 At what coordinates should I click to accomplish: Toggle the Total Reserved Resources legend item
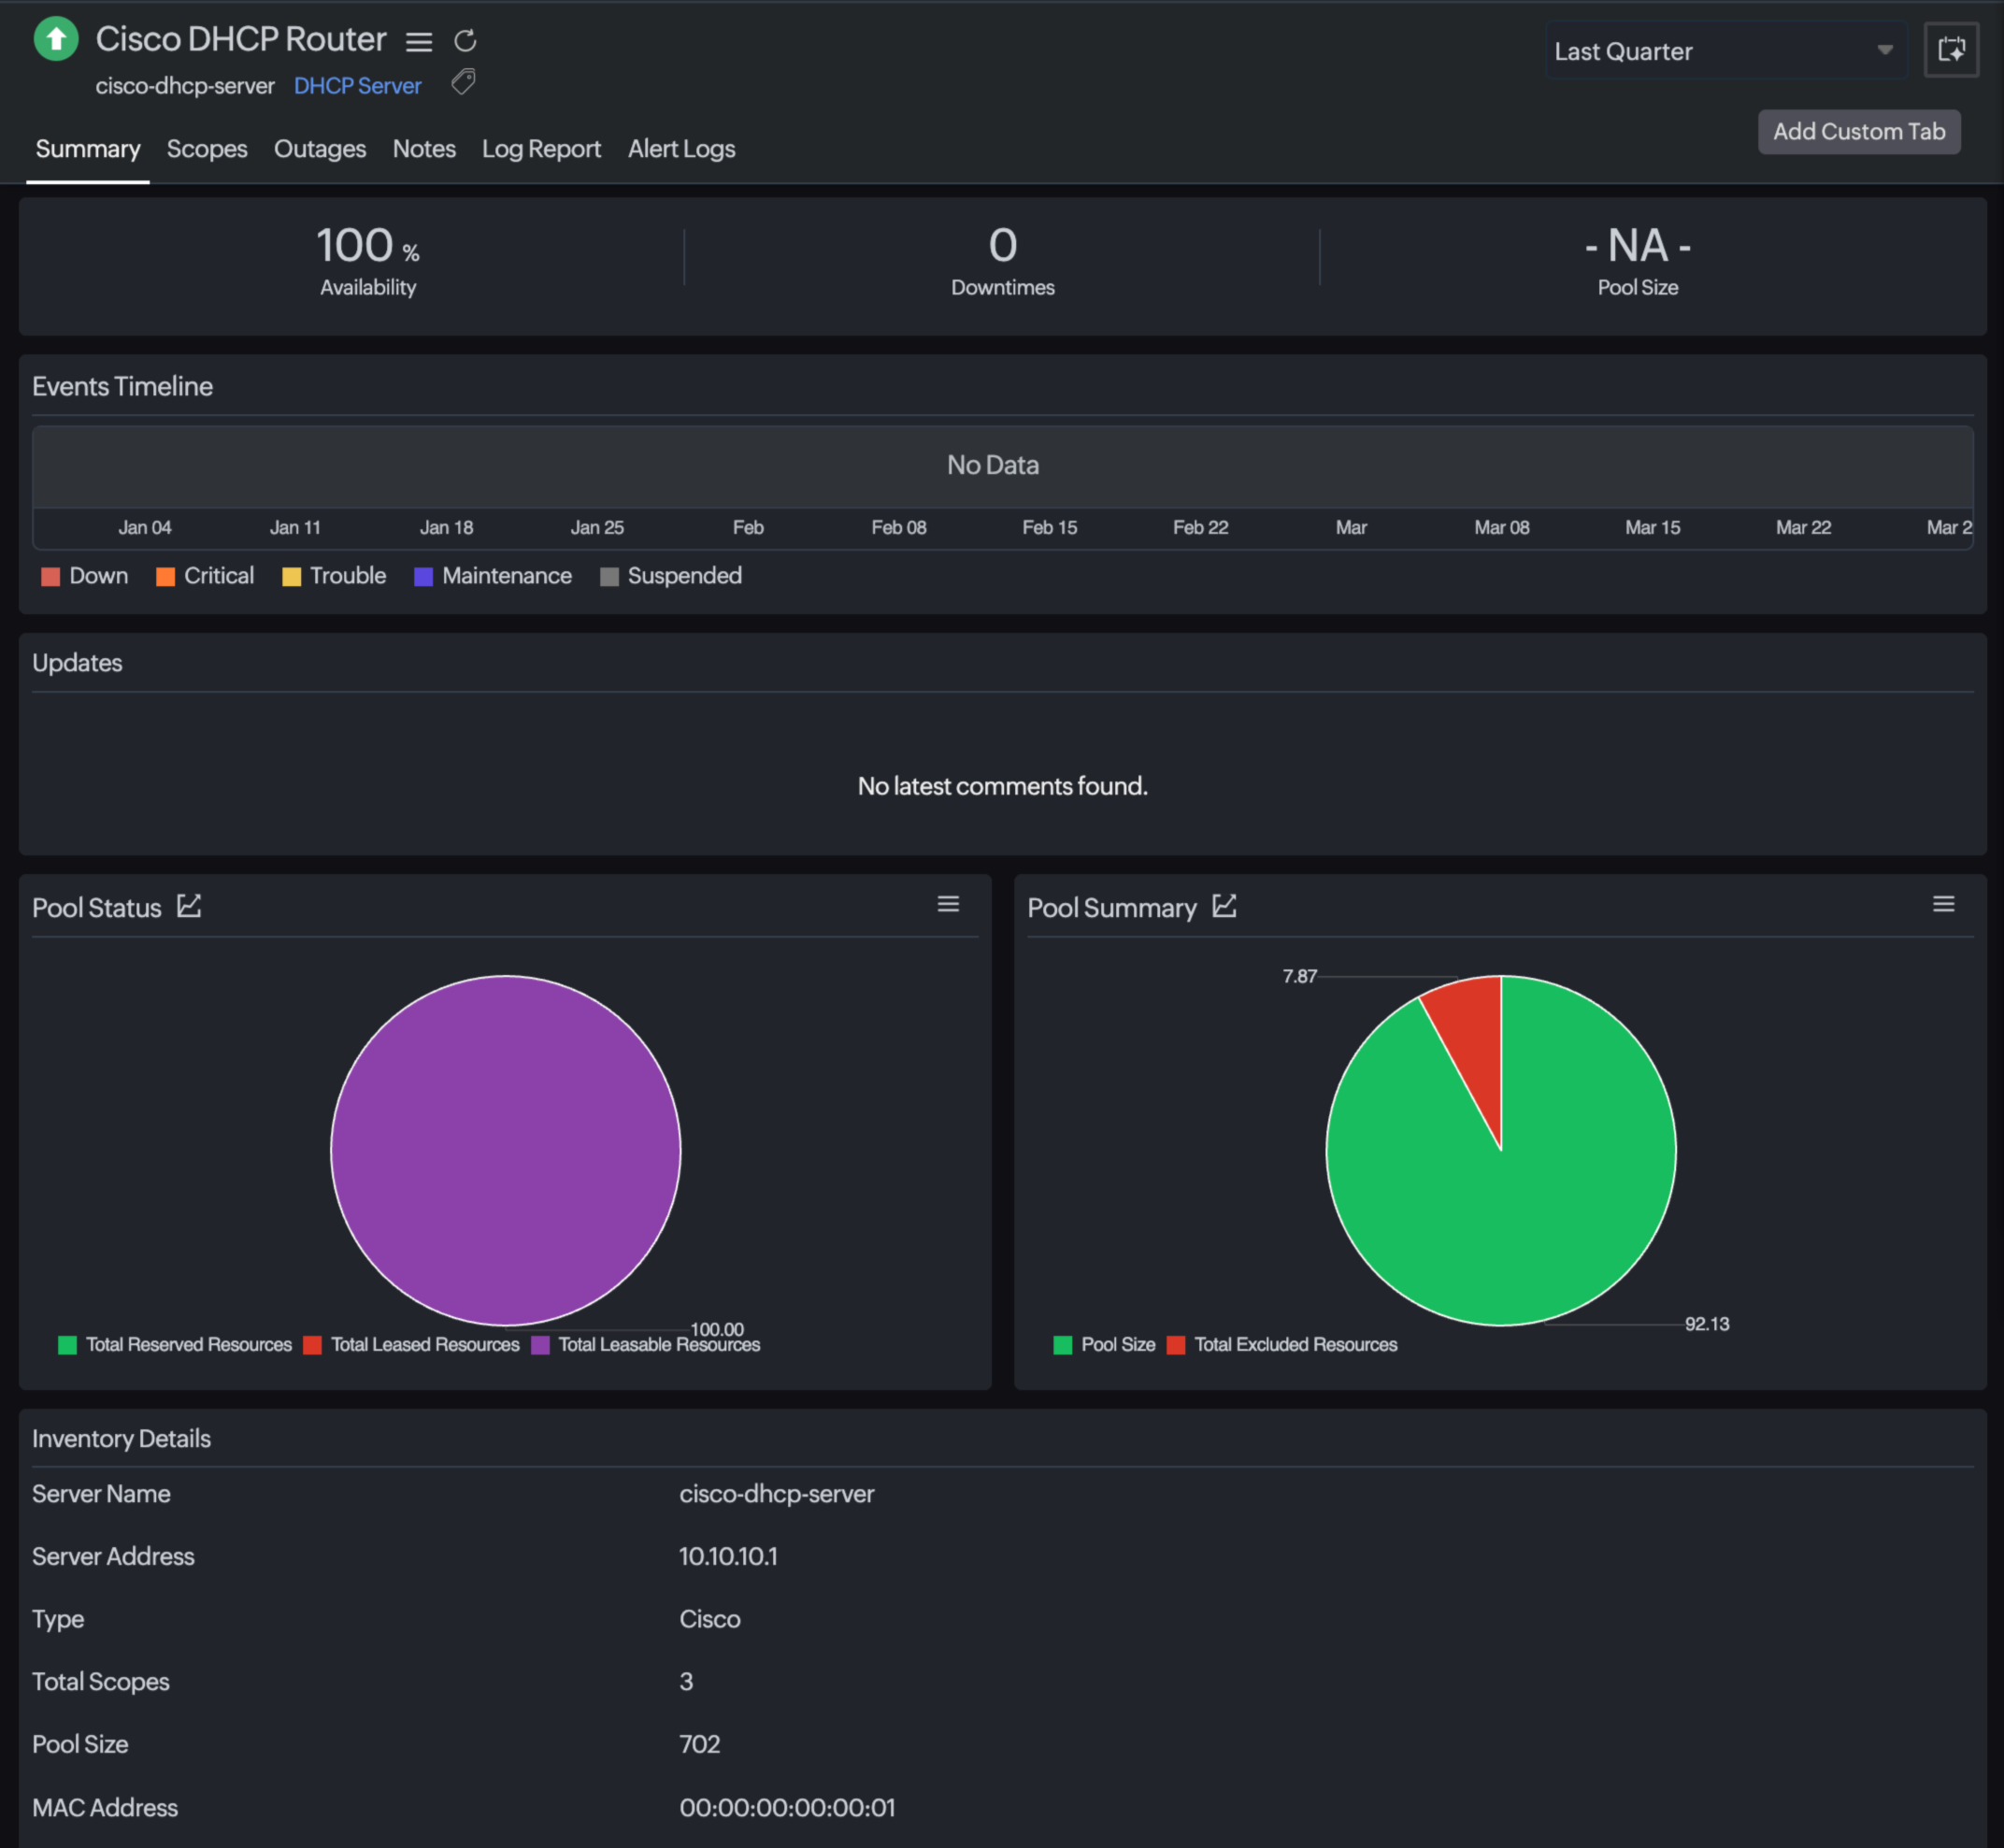pyautogui.click(x=175, y=1344)
